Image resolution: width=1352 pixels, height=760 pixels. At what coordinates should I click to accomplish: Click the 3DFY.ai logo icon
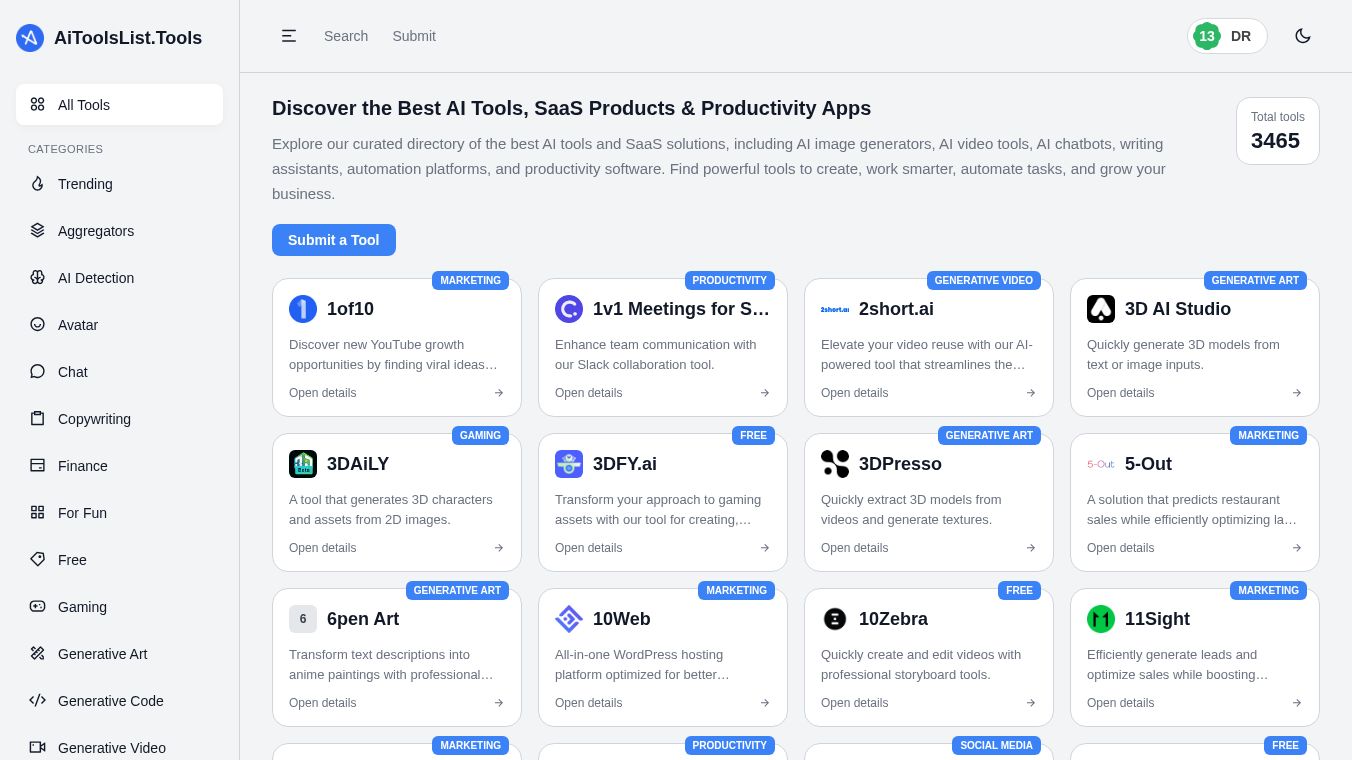tap(569, 464)
